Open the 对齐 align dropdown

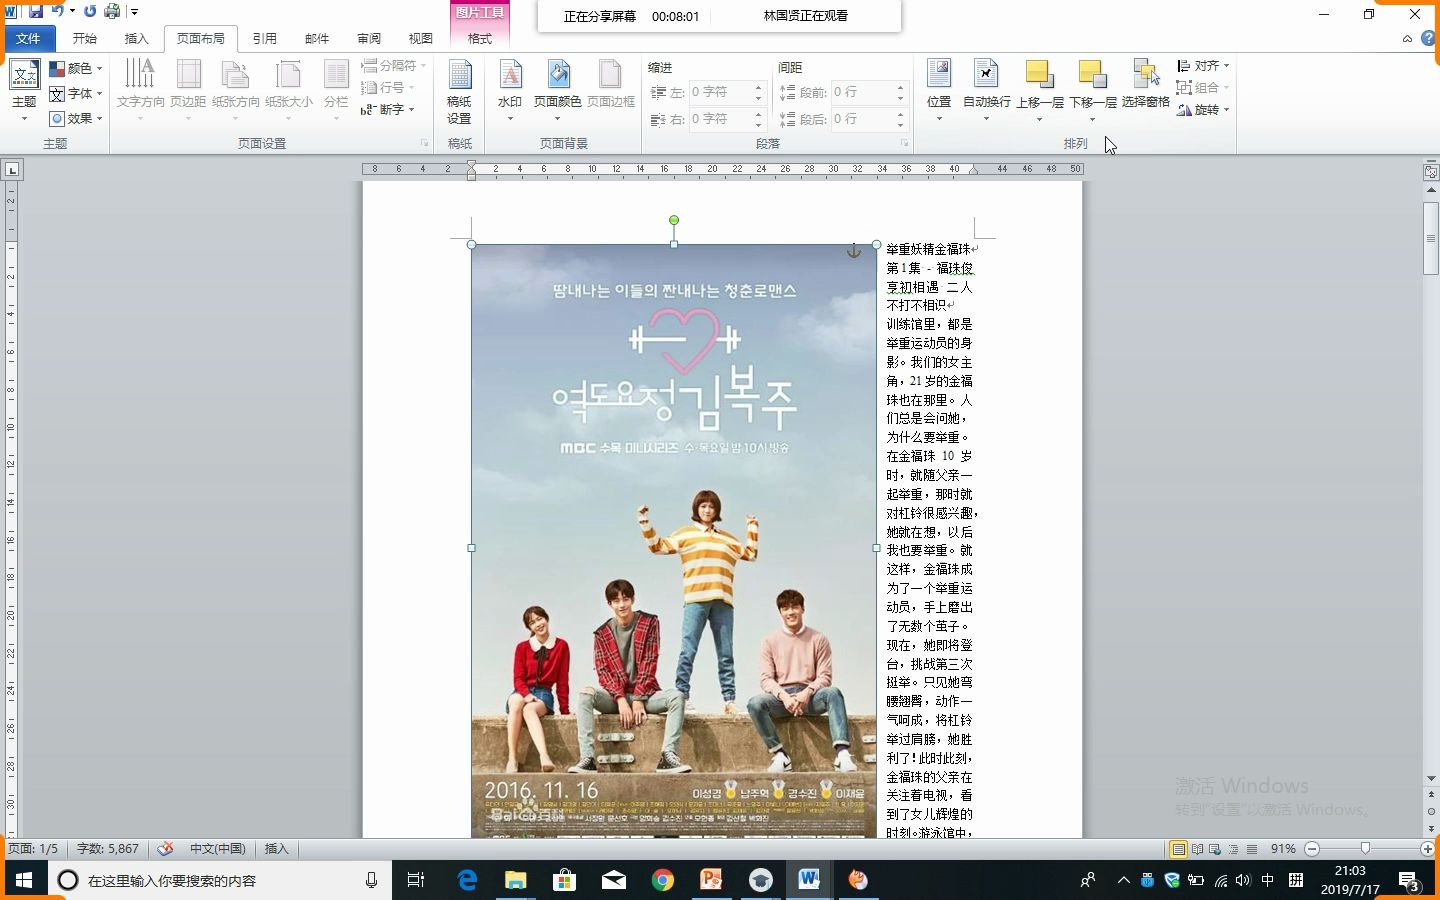tap(1203, 65)
